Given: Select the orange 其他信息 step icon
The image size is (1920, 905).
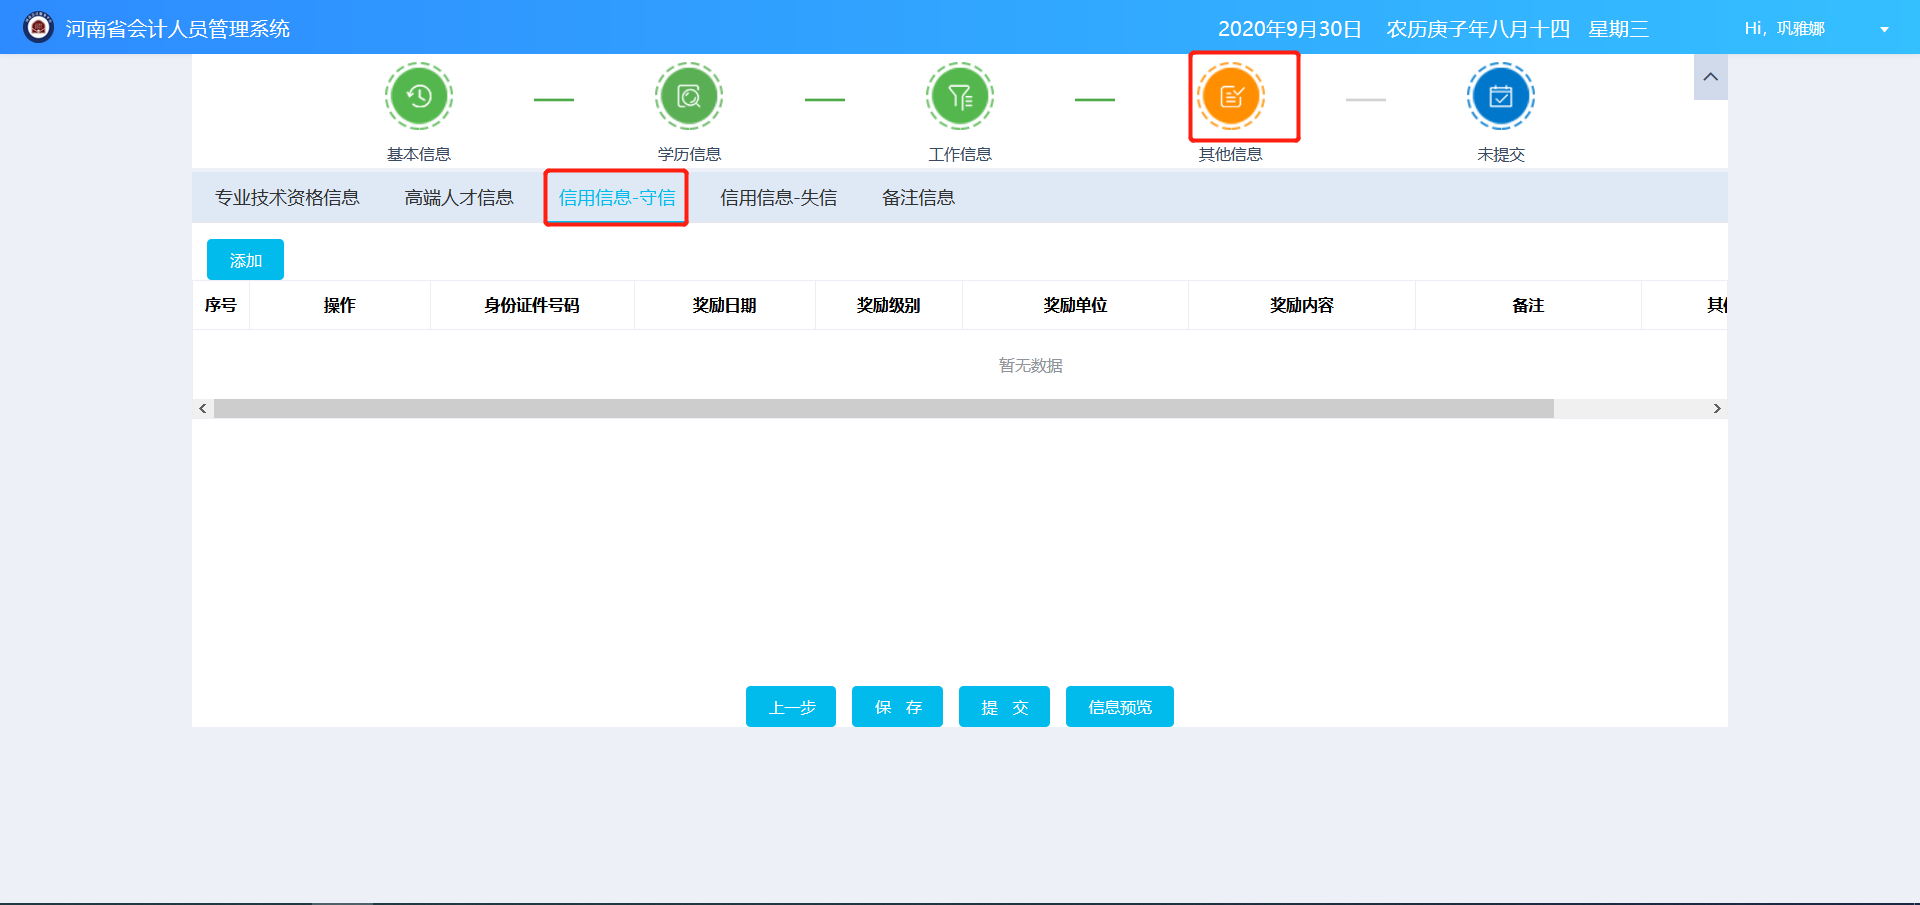Looking at the screenshot, I should (1230, 96).
